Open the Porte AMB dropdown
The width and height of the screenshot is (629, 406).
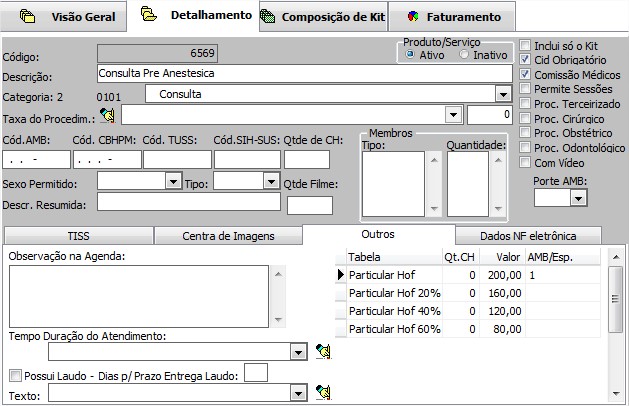[x=576, y=198]
